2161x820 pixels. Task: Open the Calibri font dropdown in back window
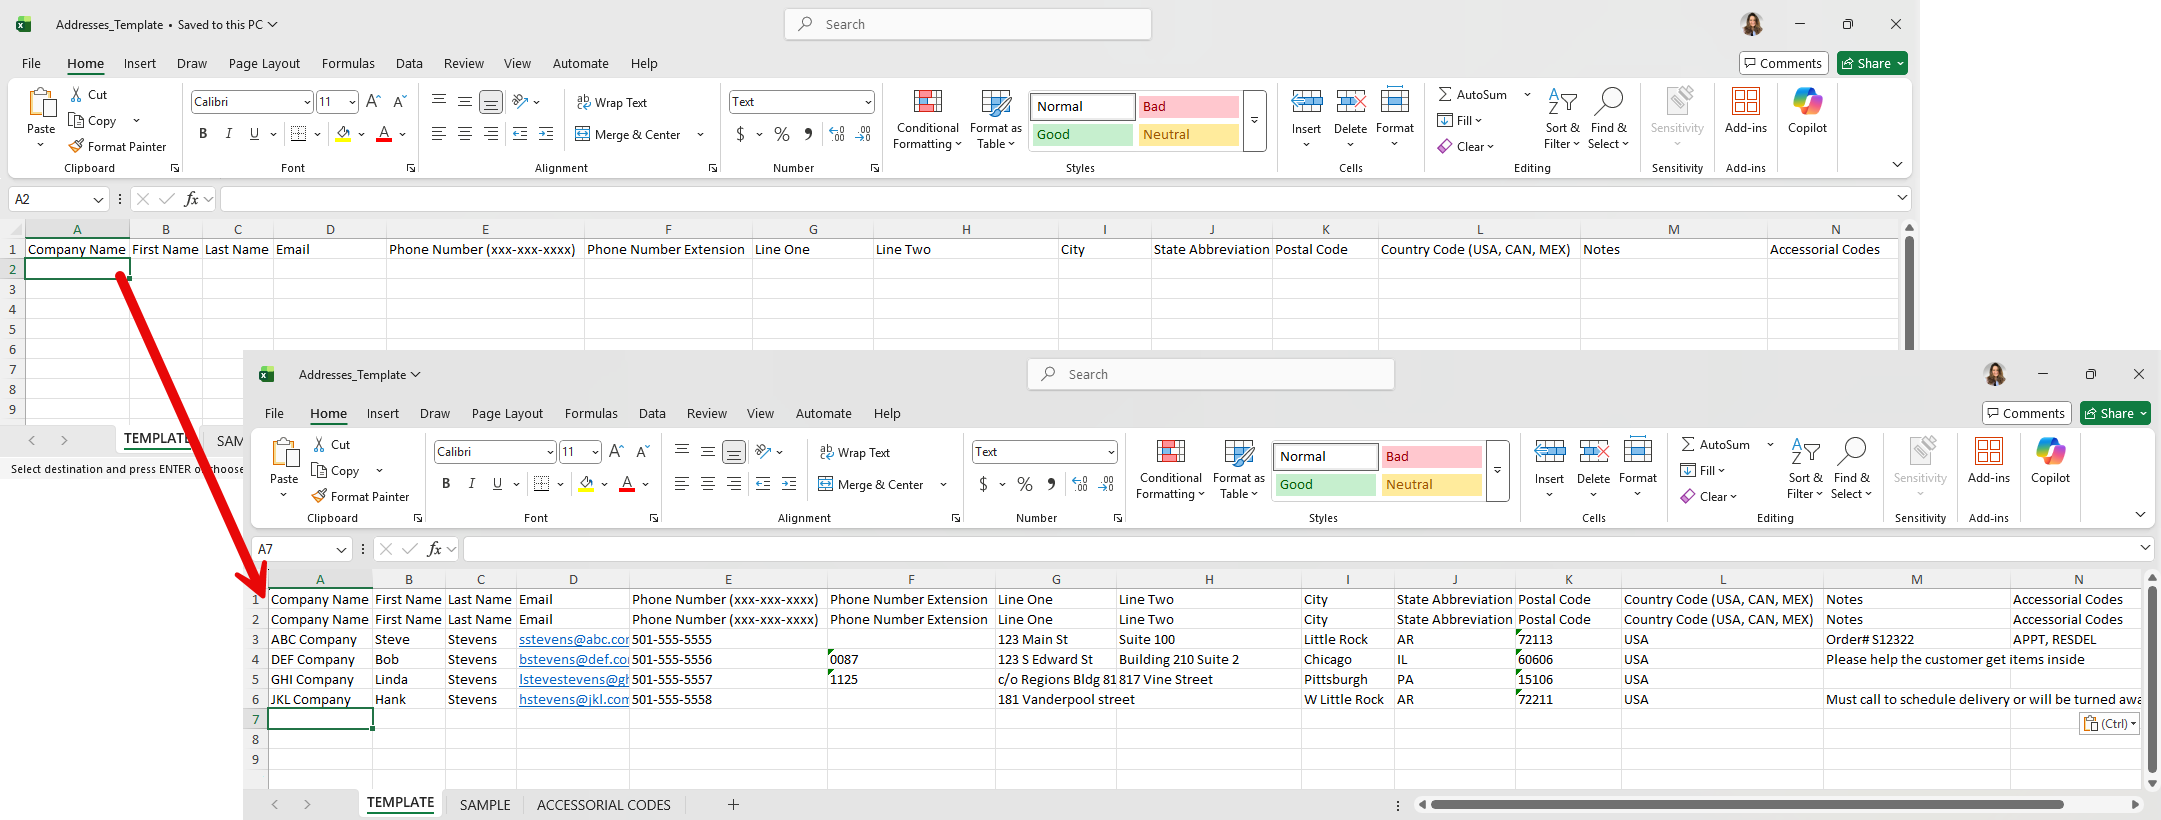307,102
